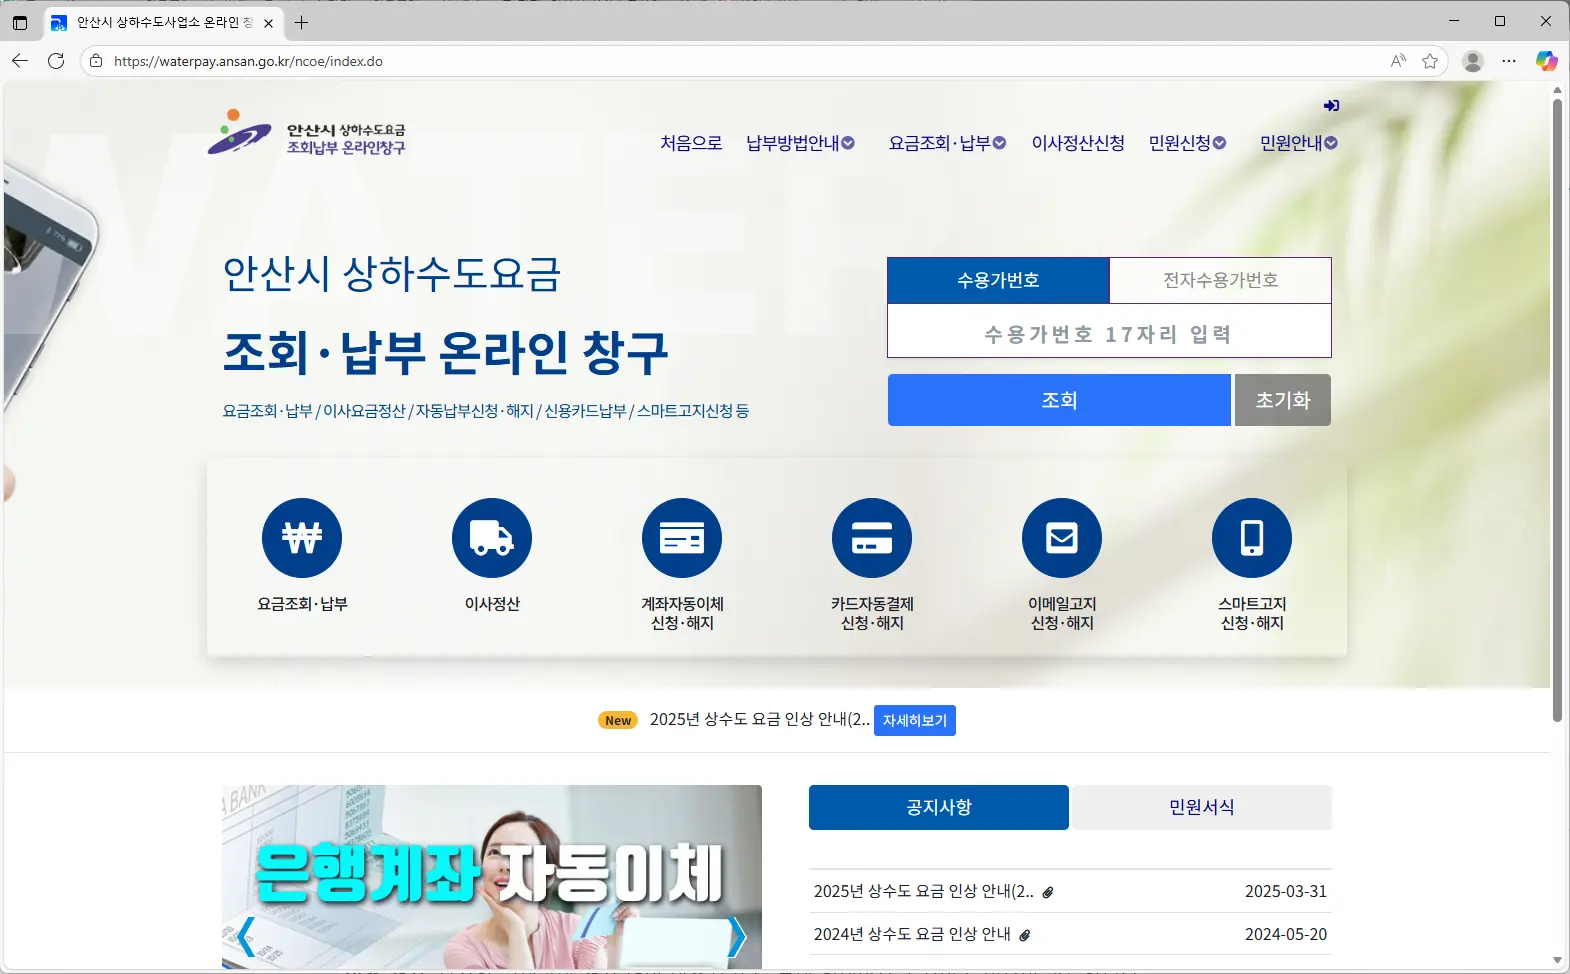
Task: Go to 처음으로 home menu
Action: tap(691, 143)
